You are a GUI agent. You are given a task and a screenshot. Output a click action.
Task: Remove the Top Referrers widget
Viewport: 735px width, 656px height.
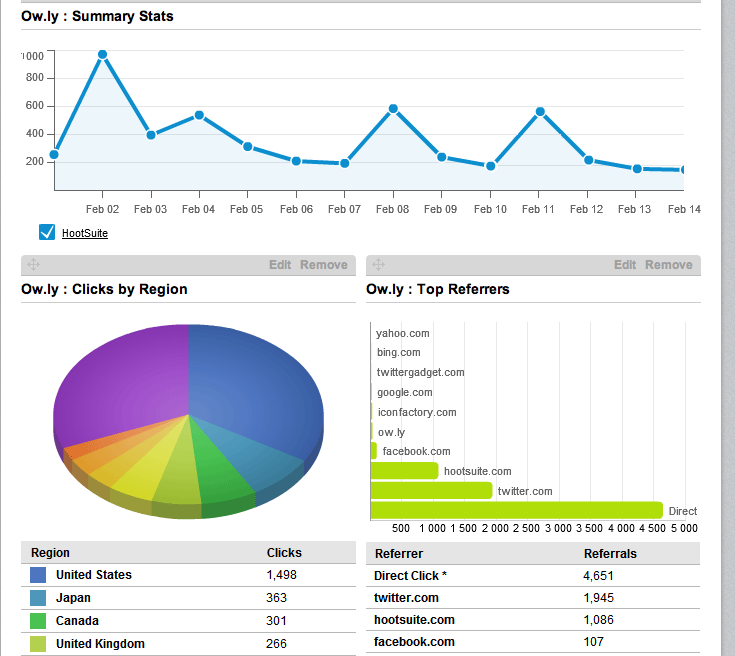(669, 265)
